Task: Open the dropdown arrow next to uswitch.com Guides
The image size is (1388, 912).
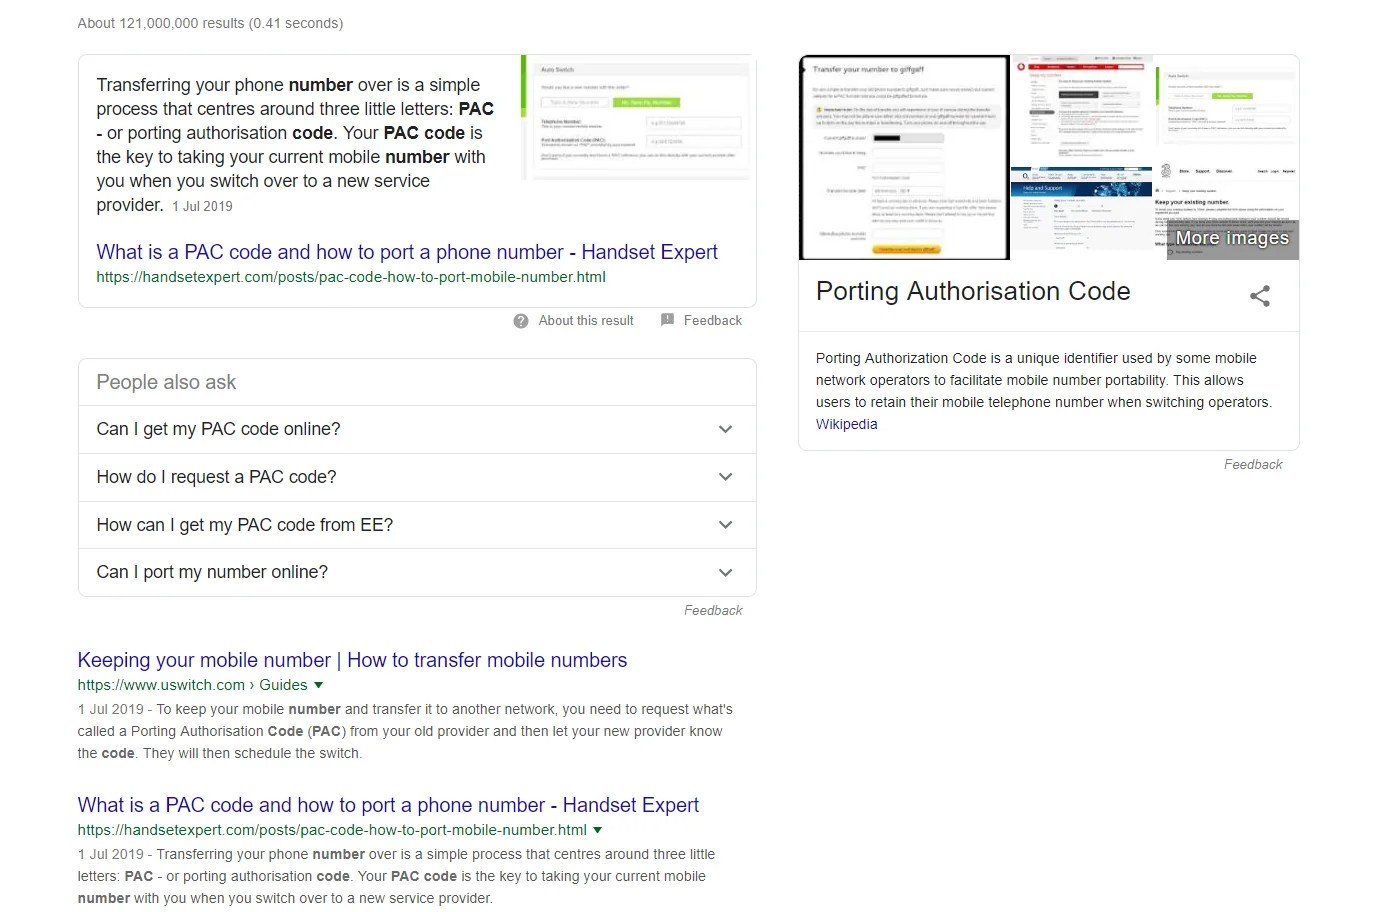Action: pos(318,685)
